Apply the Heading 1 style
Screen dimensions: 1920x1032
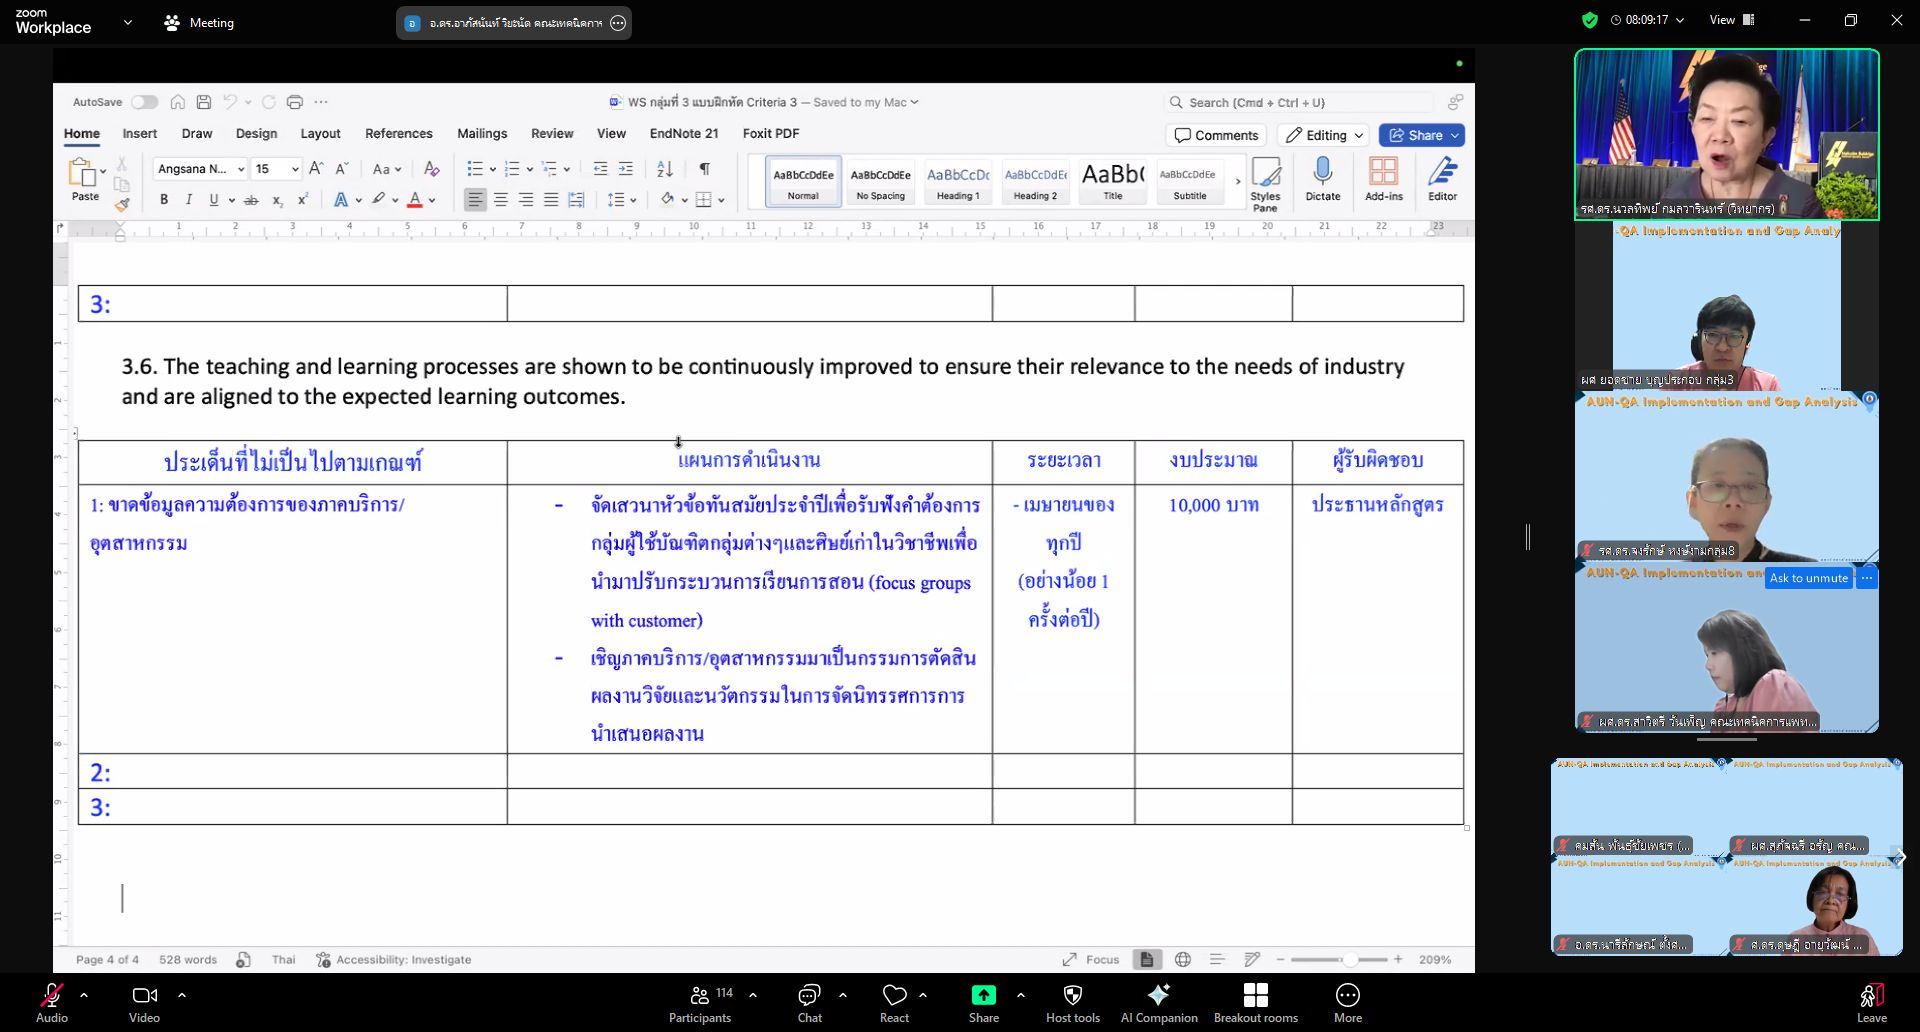click(958, 182)
